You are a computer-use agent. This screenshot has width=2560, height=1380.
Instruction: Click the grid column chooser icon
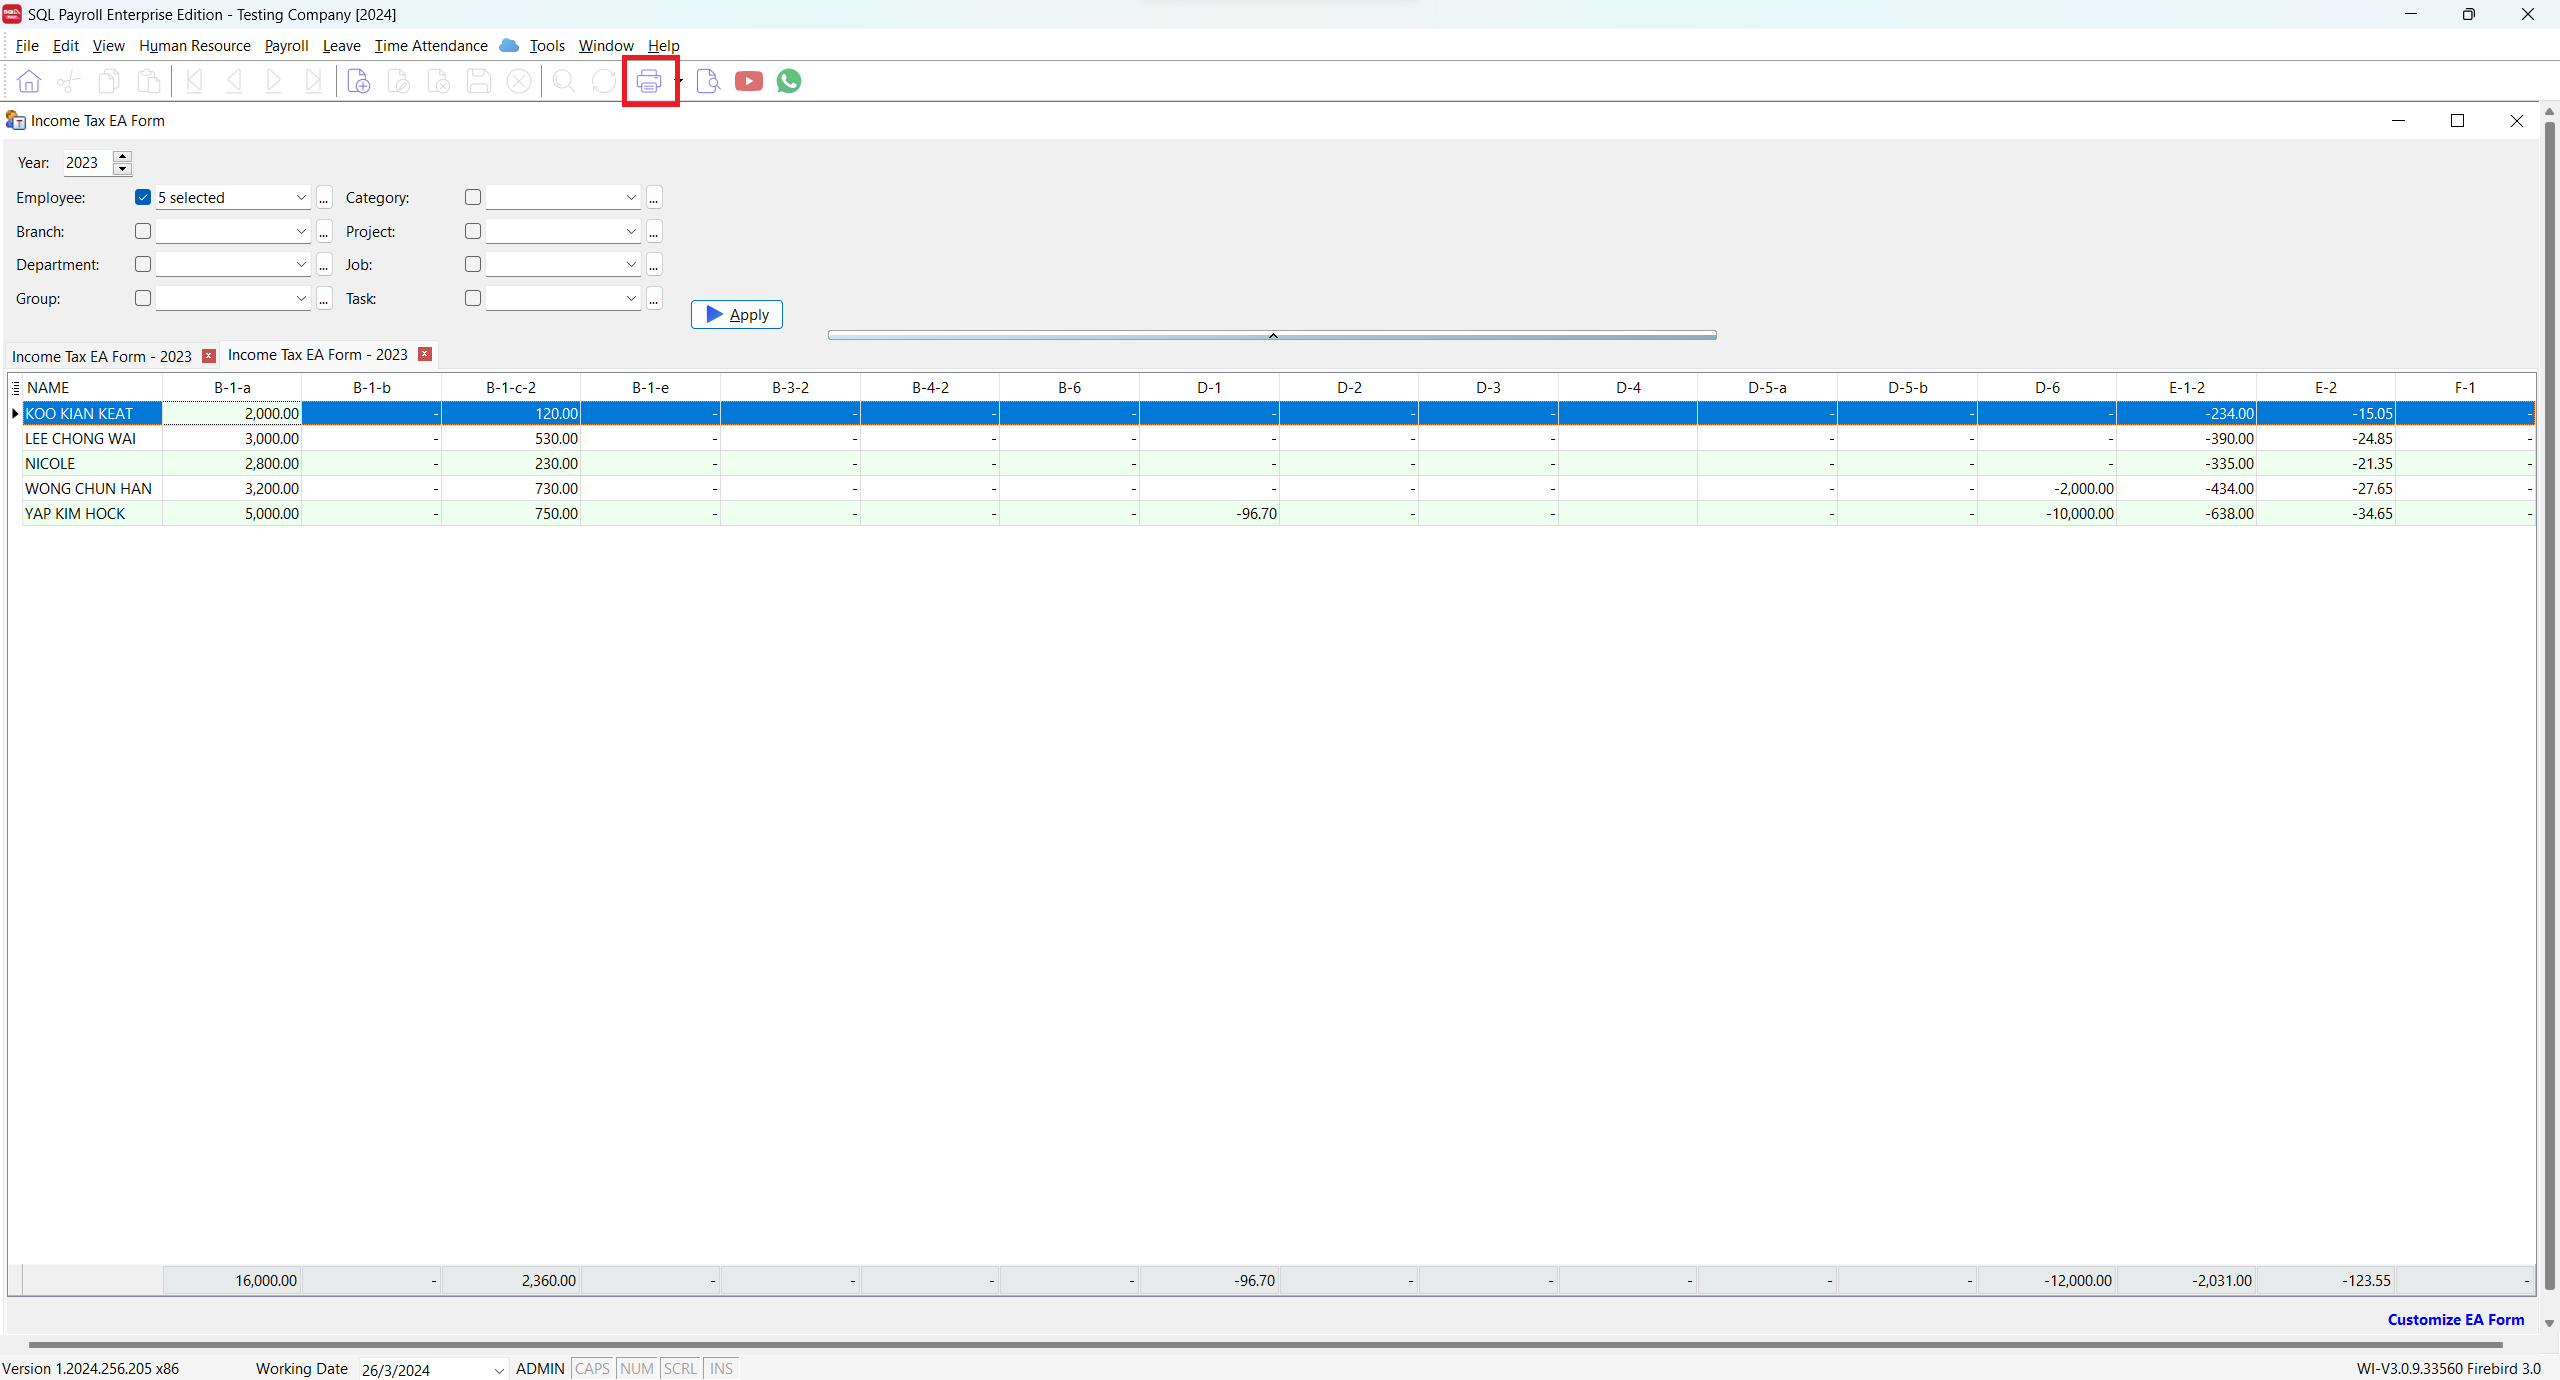click(x=15, y=387)
